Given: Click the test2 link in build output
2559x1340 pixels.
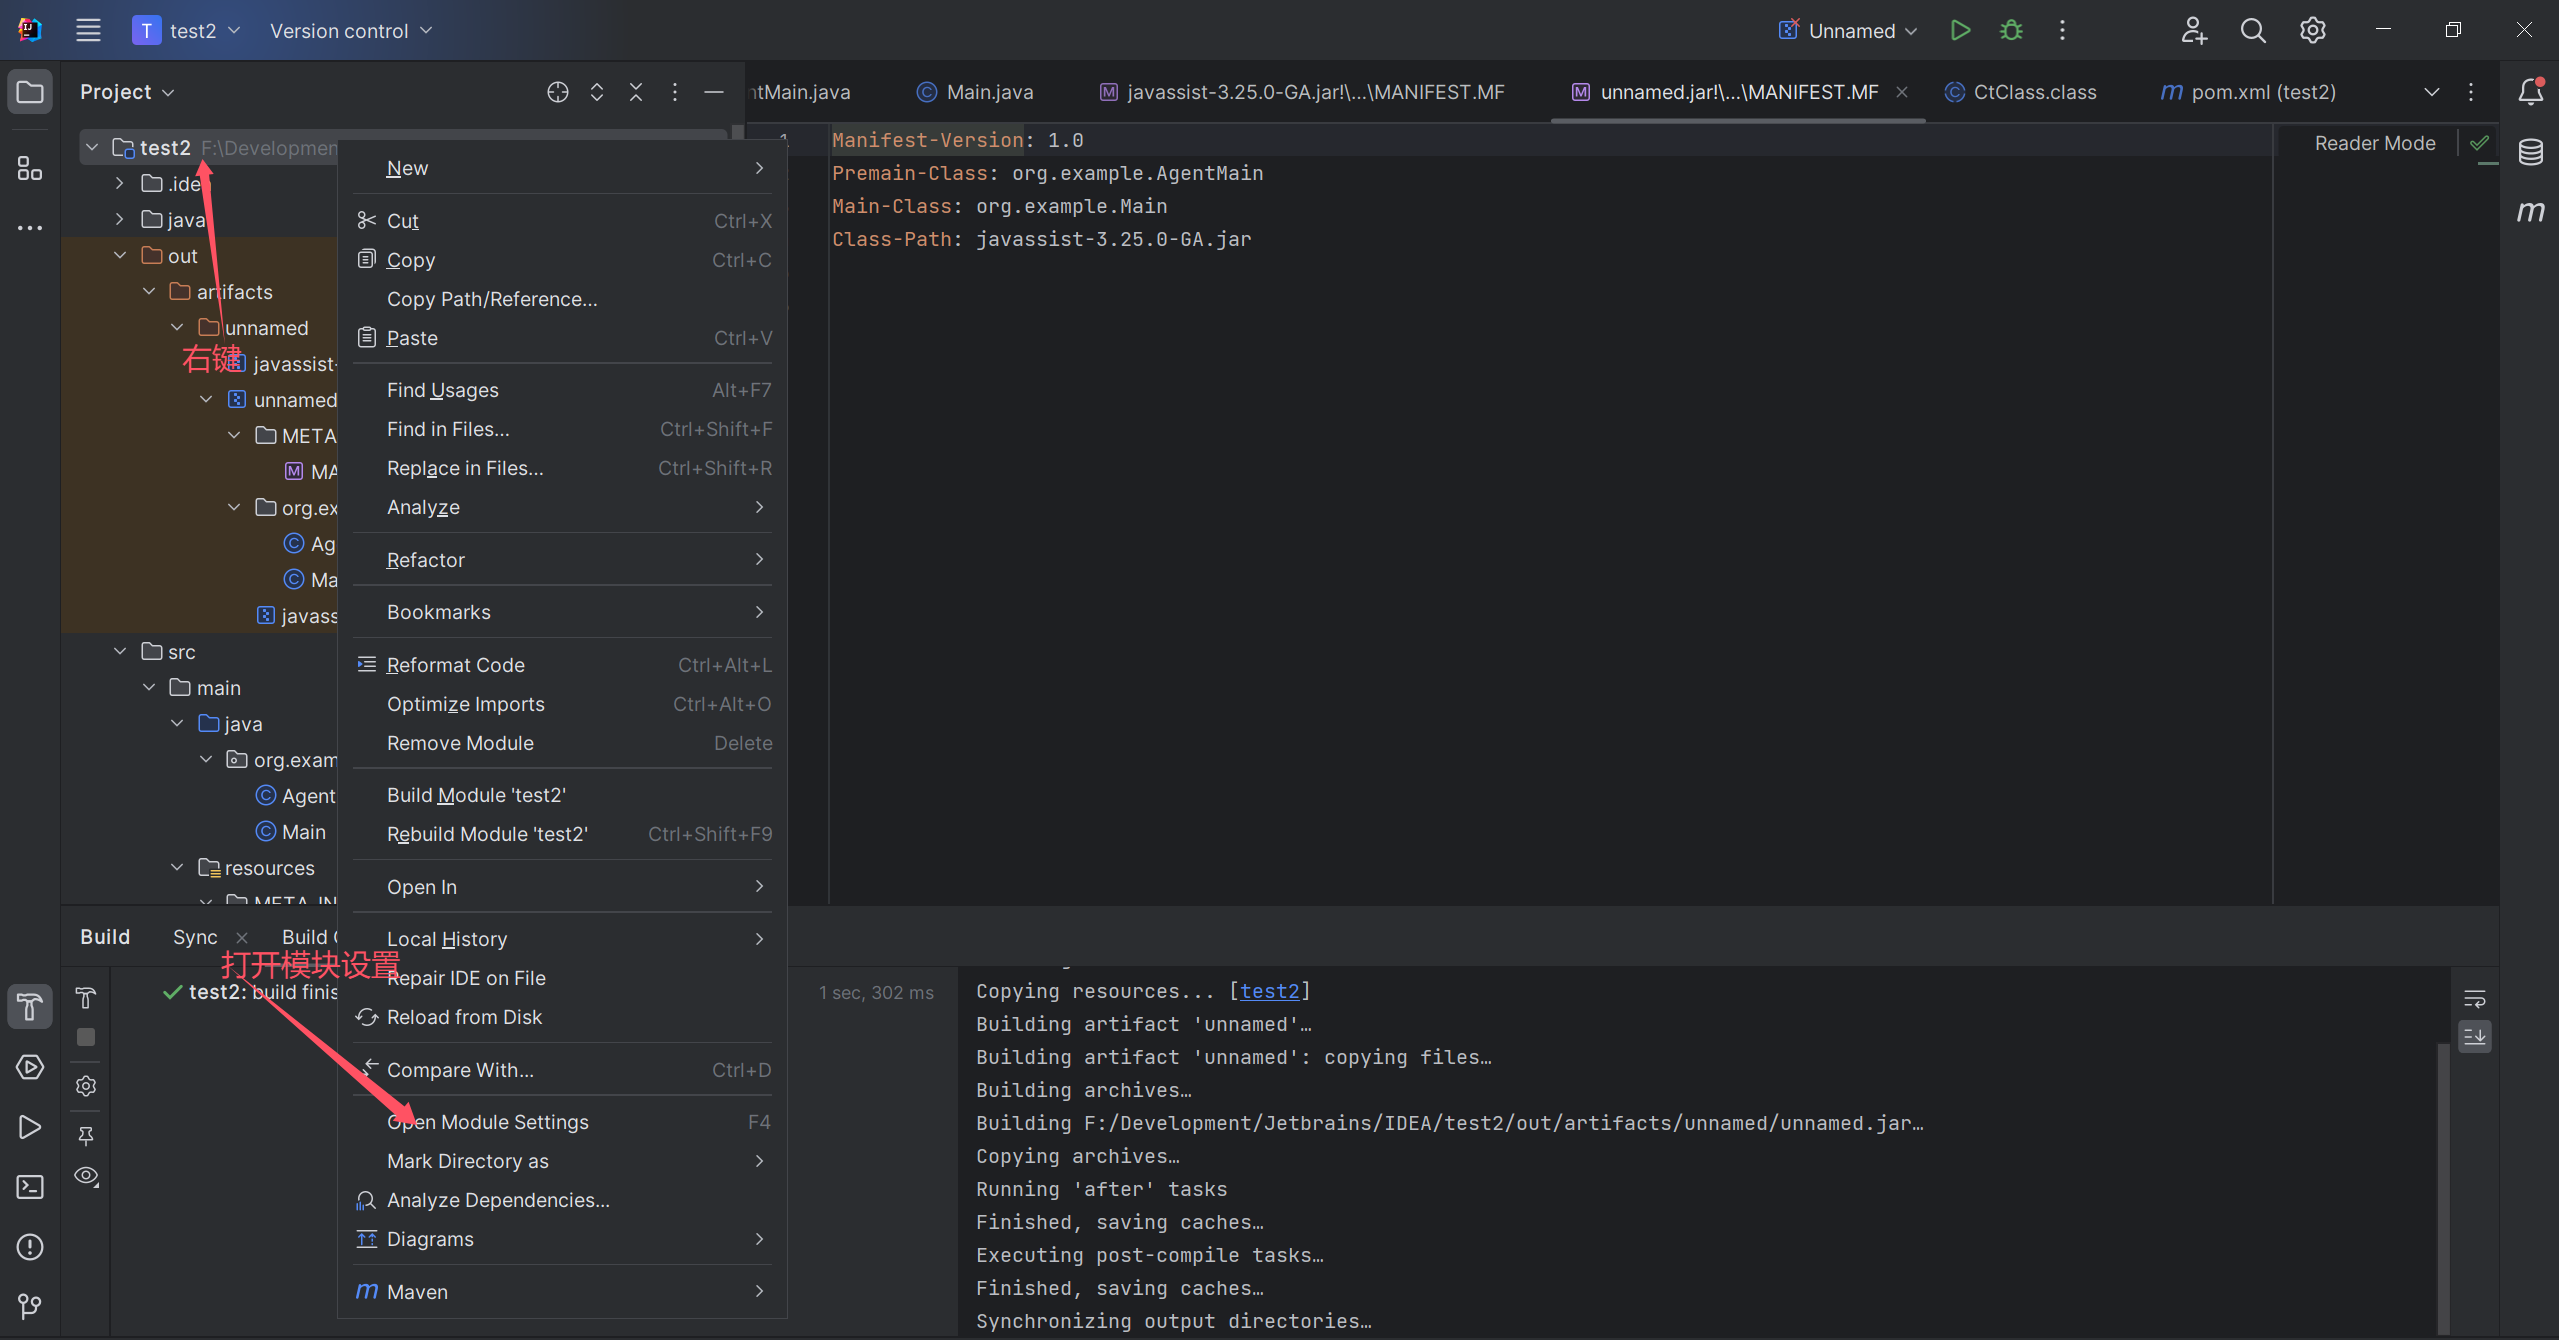Looking at the screenshot, I should tap(1269, 991).
